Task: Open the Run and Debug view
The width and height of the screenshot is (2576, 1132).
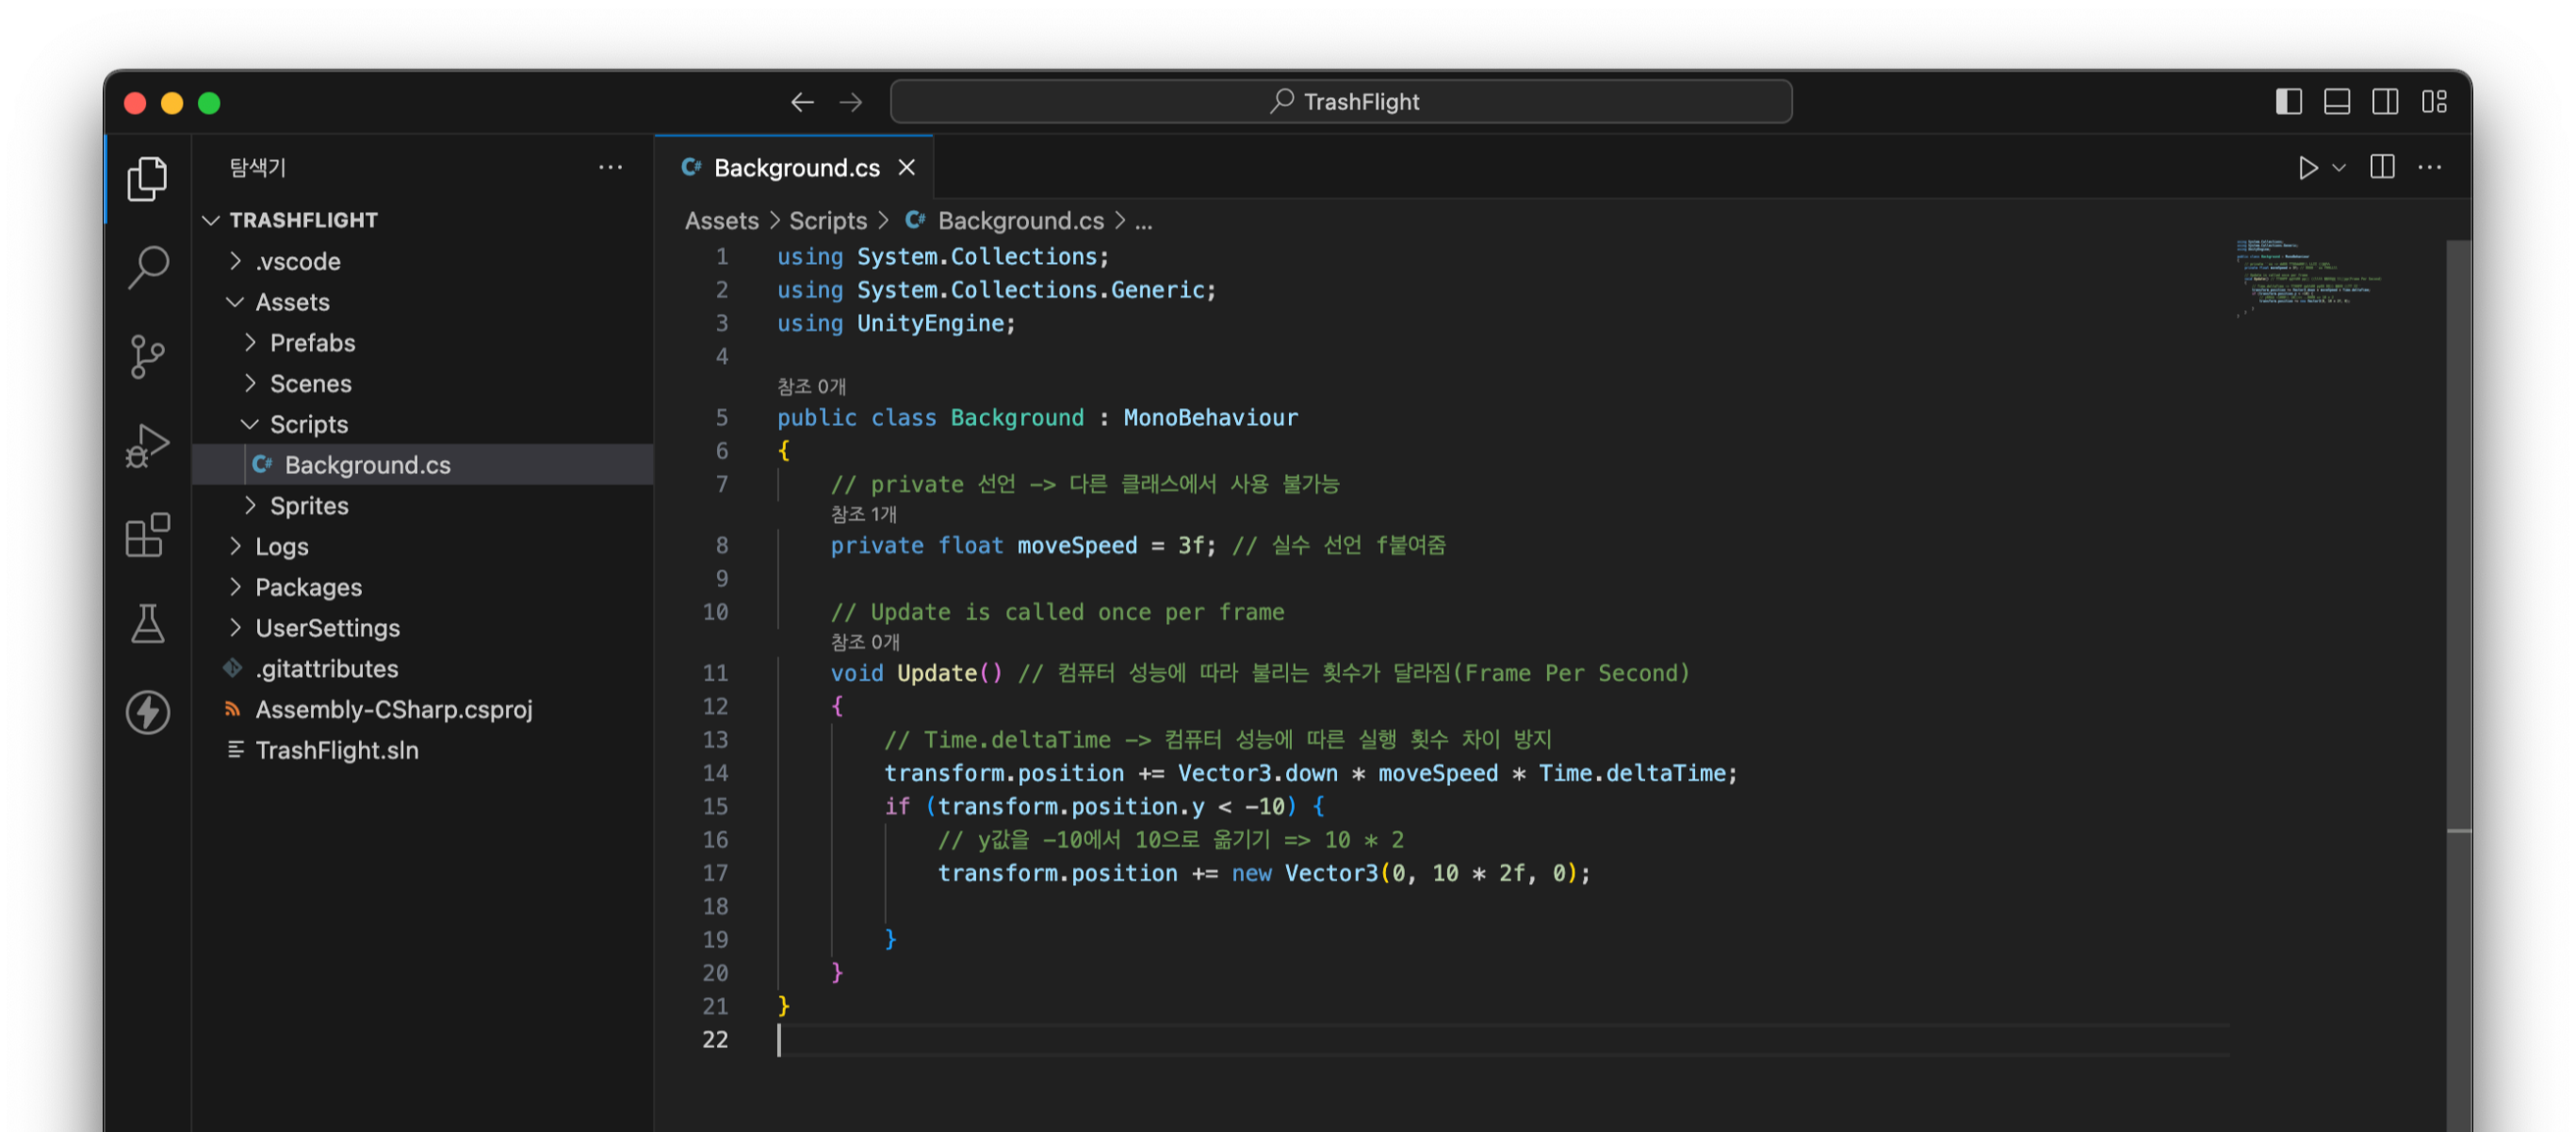Action: 148,446
